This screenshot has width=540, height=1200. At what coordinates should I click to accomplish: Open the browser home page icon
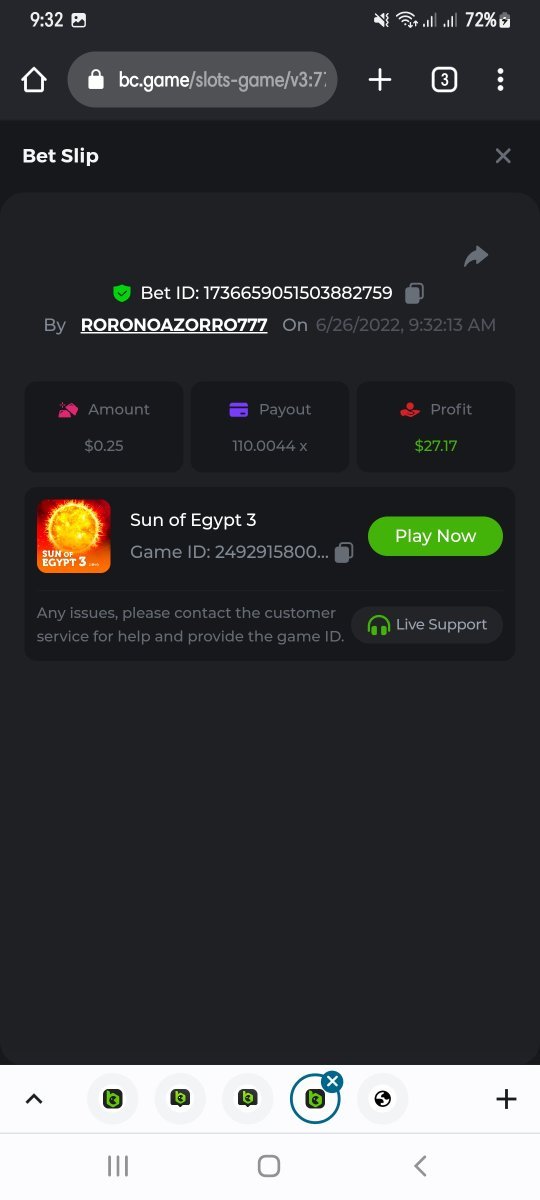tap(34, 80)
